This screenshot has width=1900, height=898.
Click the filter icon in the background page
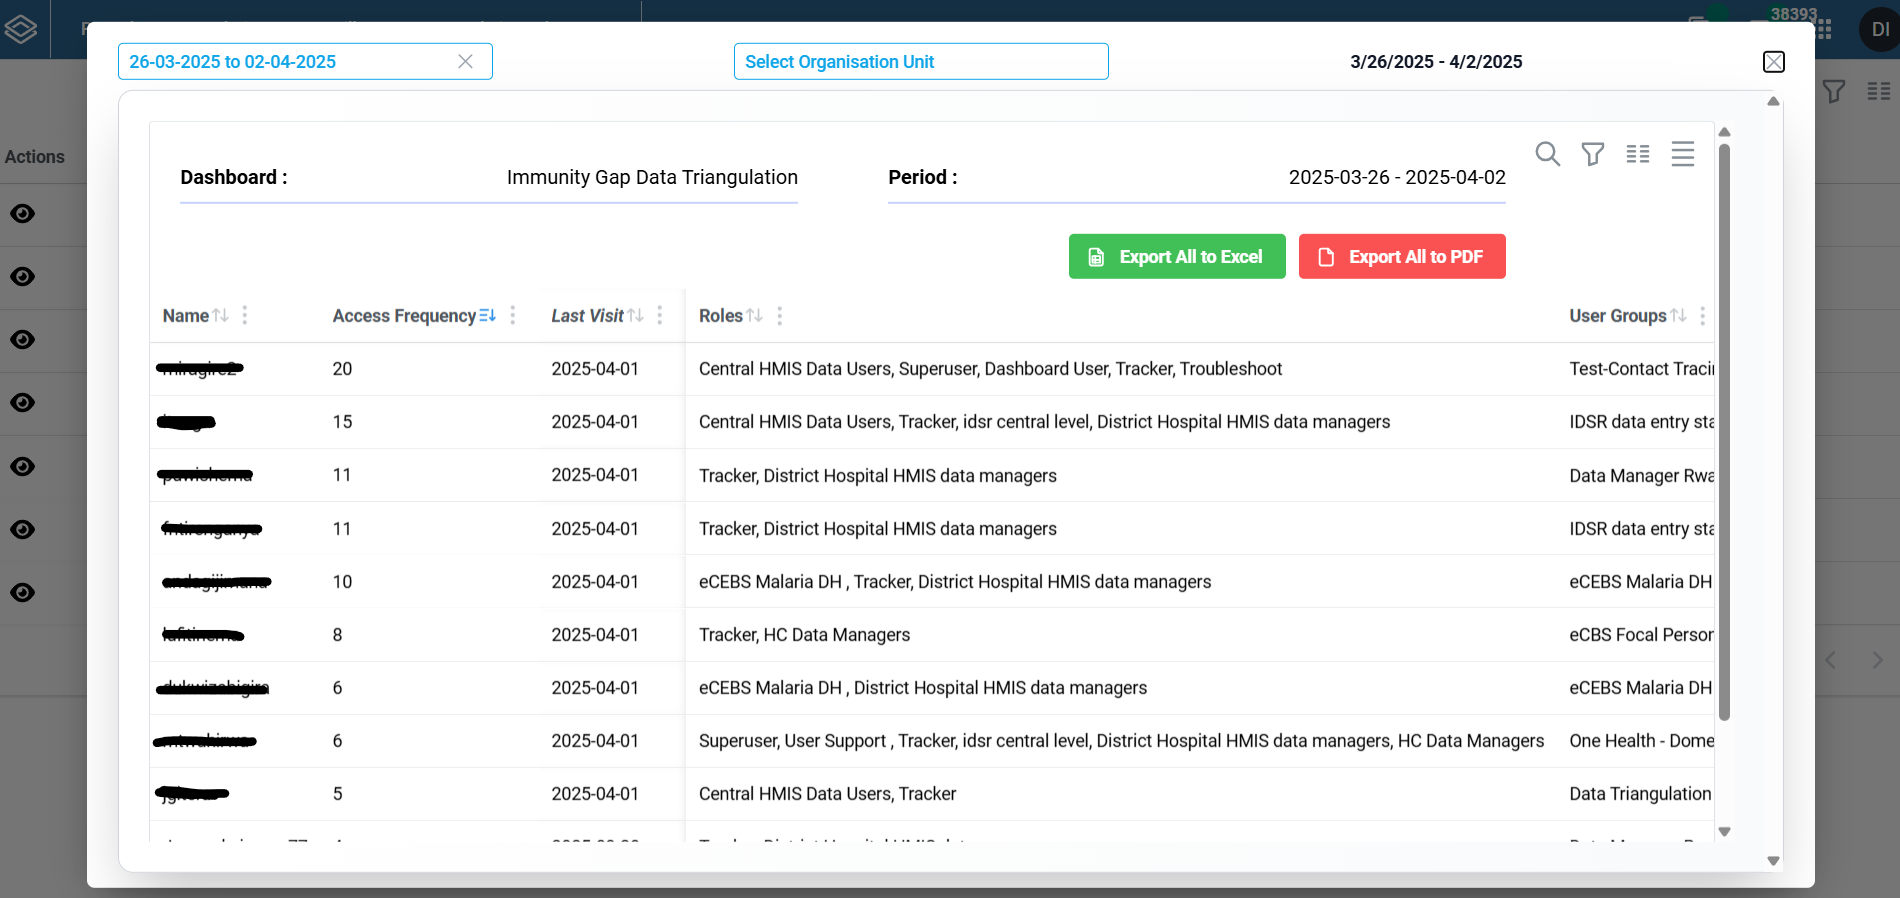pyautogui.click(x=1834, y=92)
